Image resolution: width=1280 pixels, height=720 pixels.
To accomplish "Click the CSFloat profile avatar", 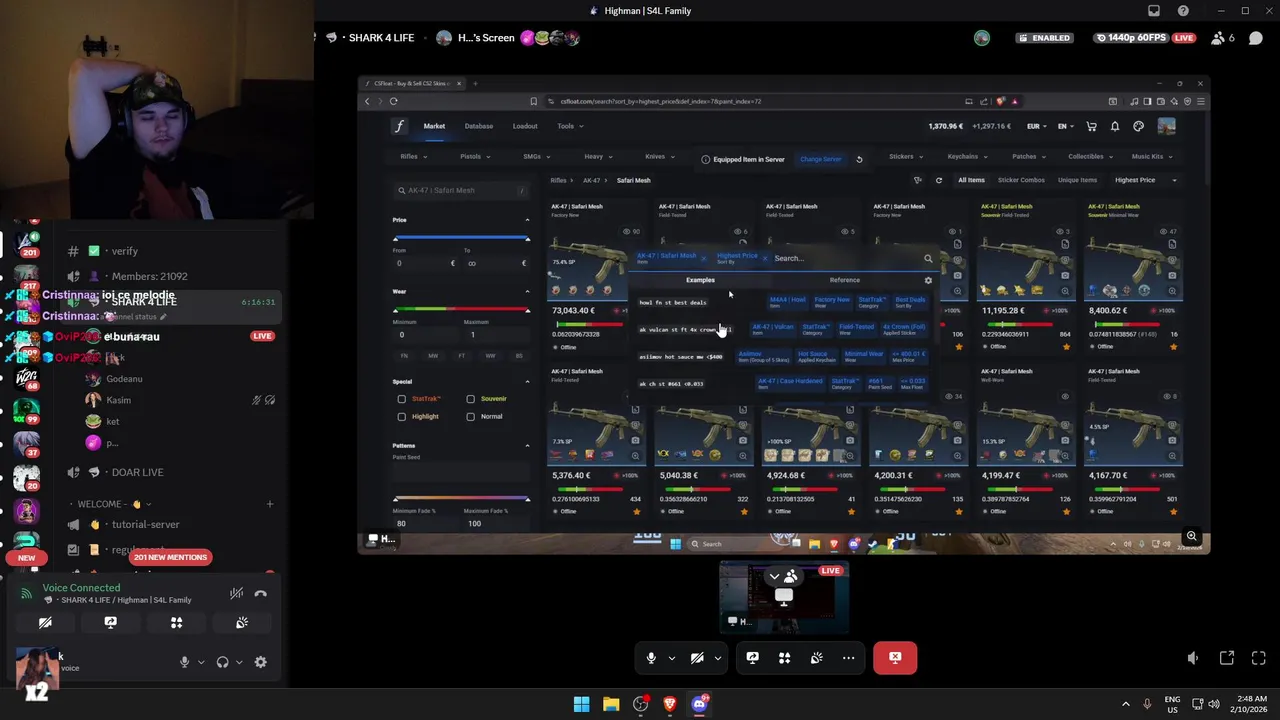I will click(x=1166, y=126).
